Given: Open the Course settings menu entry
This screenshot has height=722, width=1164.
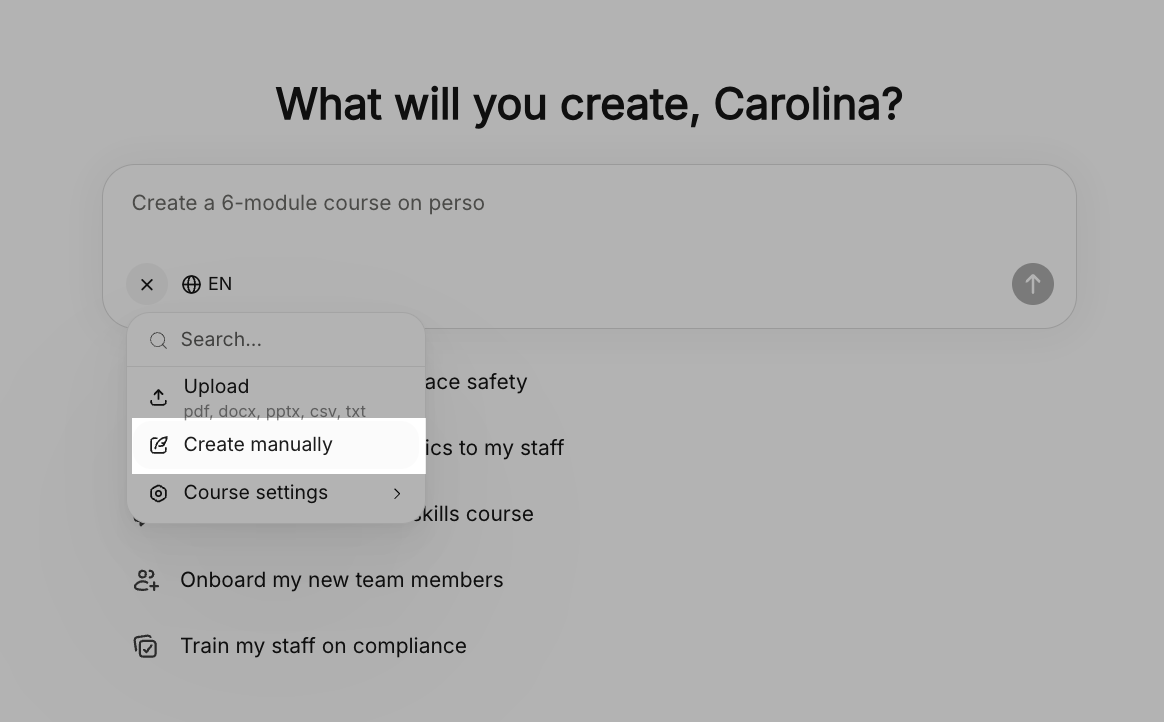Looking at the screenshot, I should [x=276, y=493].
